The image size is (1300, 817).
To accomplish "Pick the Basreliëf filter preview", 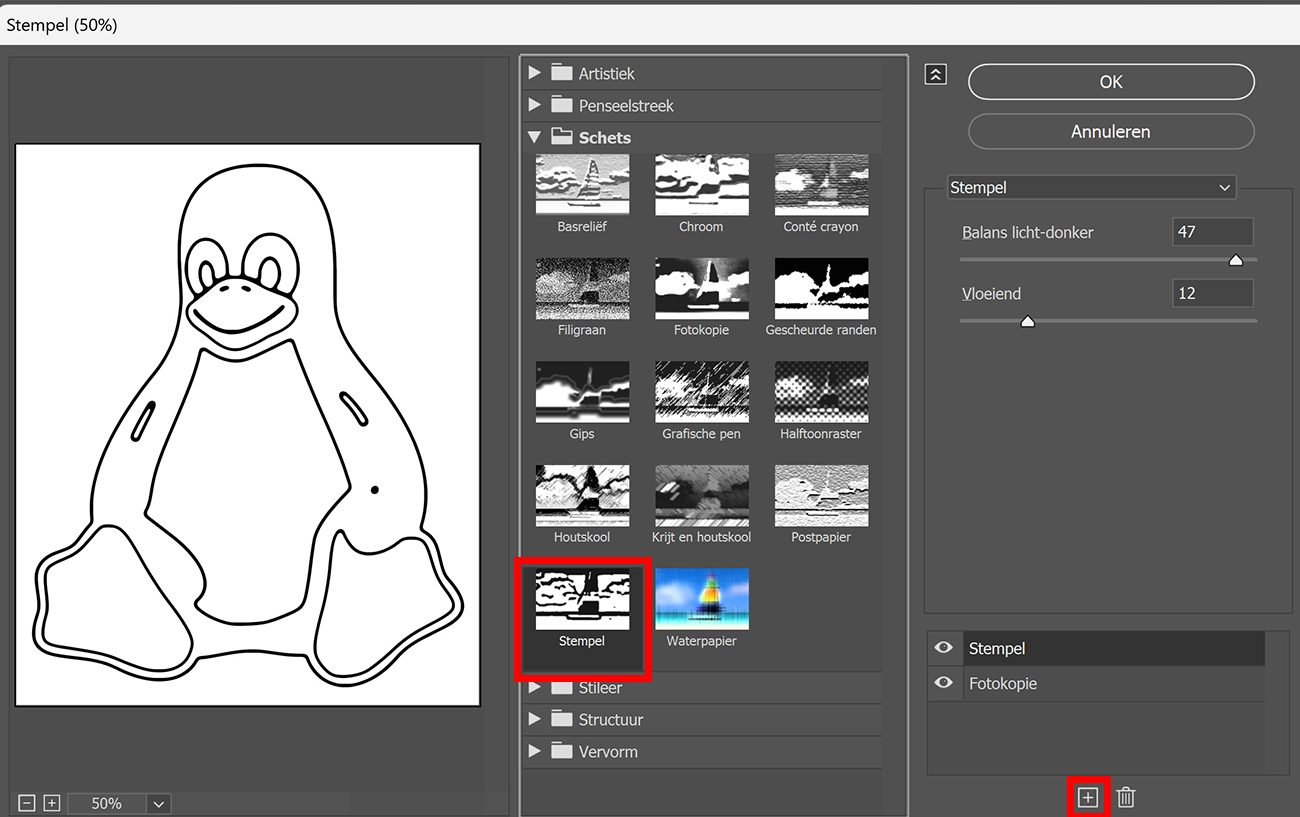I will [x=582, y=184].
